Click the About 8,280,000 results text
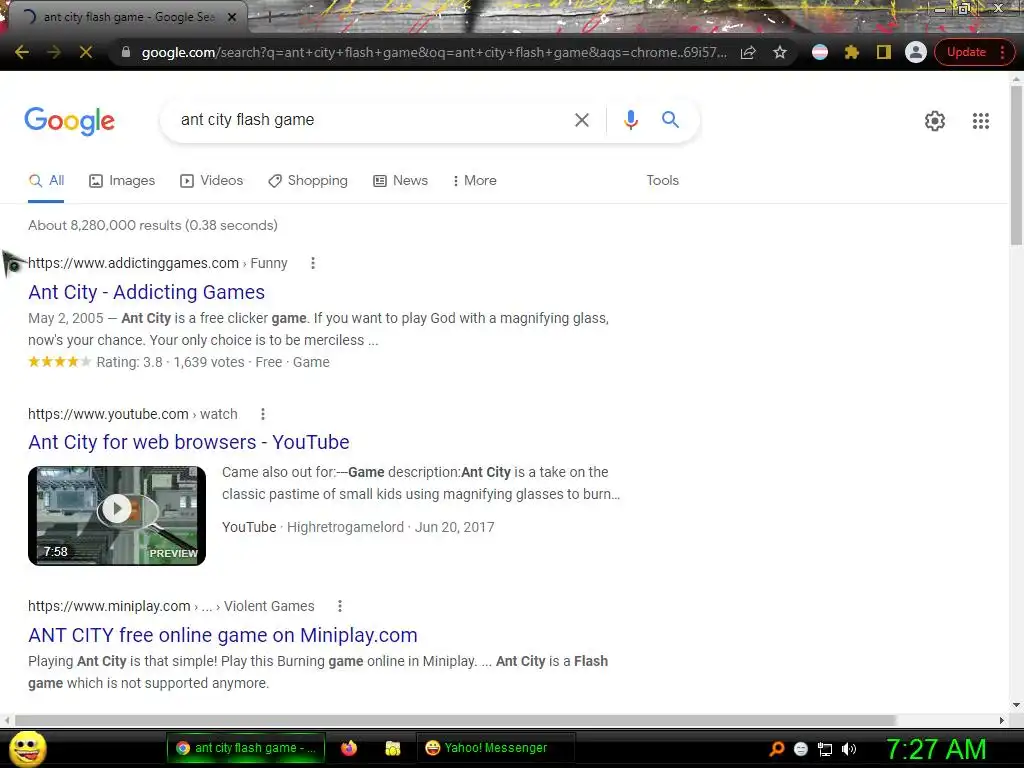 point(153,225)
